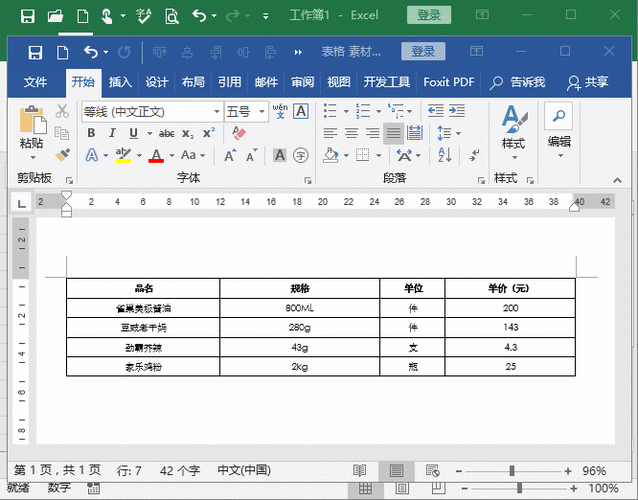This screenshot has height=500, width=638.
Task: Adjust the Word zoom slider at 96%
Action: [x=512, y=471]
